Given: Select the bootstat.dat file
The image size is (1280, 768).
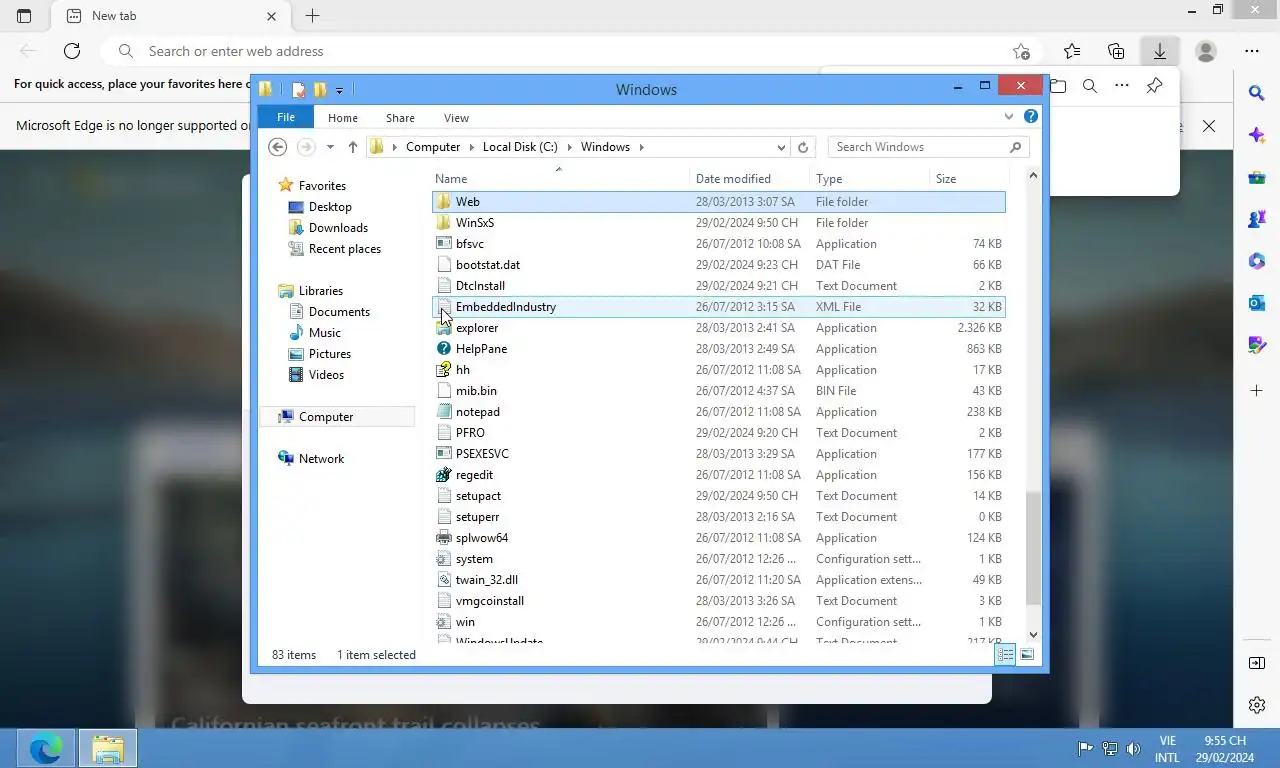Looking at the screenshot, I should click(x=488, y=265).
